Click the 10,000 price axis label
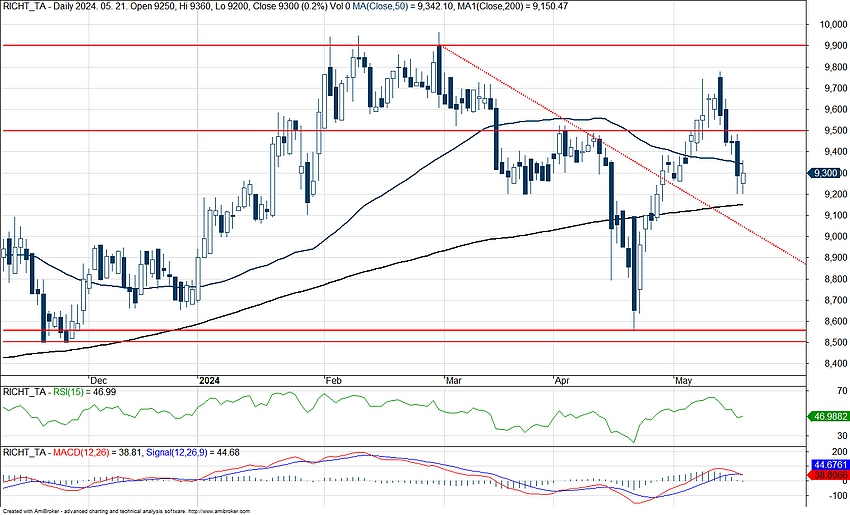This screenshot has width=850, height=515. pyautogui.click(x=834, y=24)
